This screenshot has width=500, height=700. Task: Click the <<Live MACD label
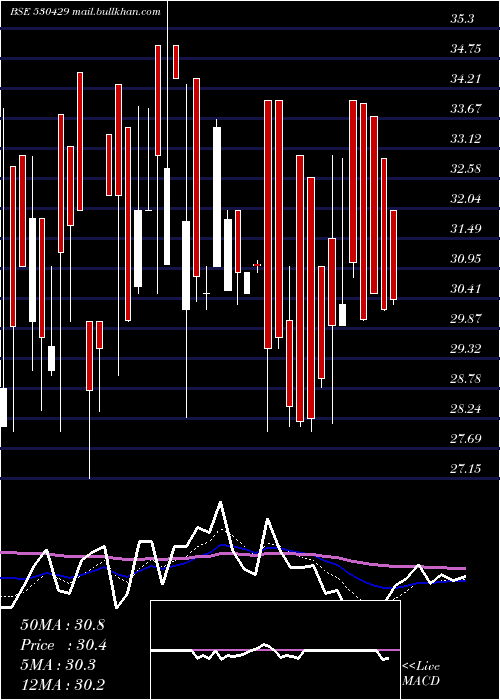(x=421, y=674)
